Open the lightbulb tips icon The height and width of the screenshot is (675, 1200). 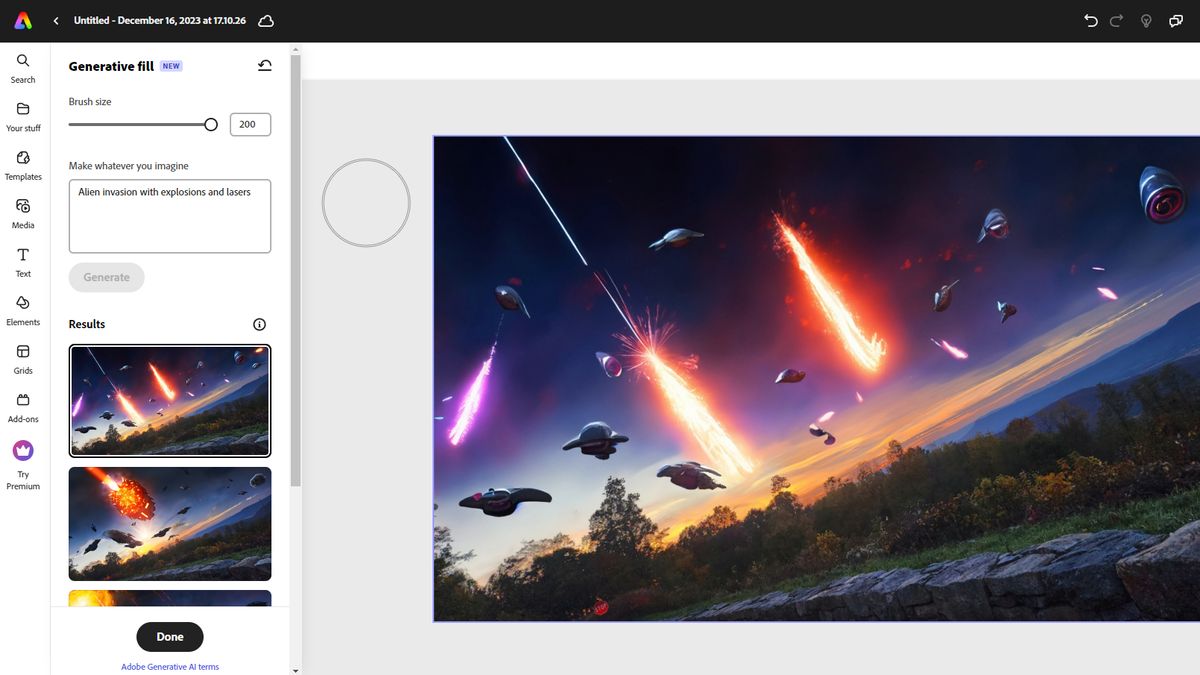coord(1146,20)
